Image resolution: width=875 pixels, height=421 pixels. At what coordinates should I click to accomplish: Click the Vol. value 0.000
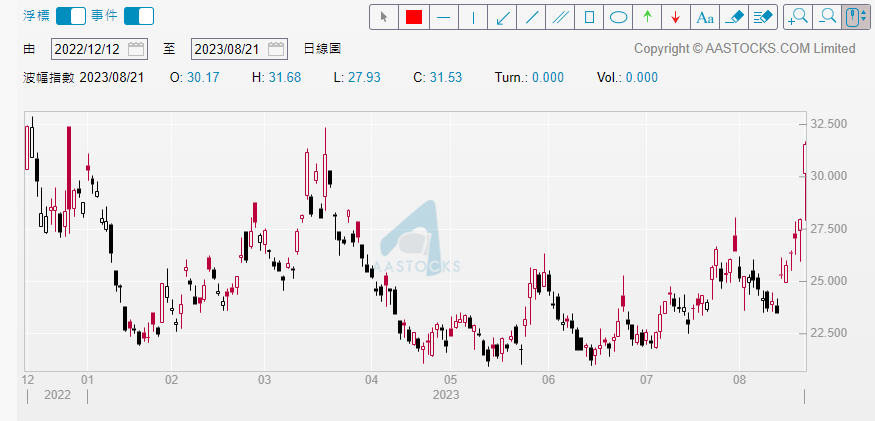point(642,78)
